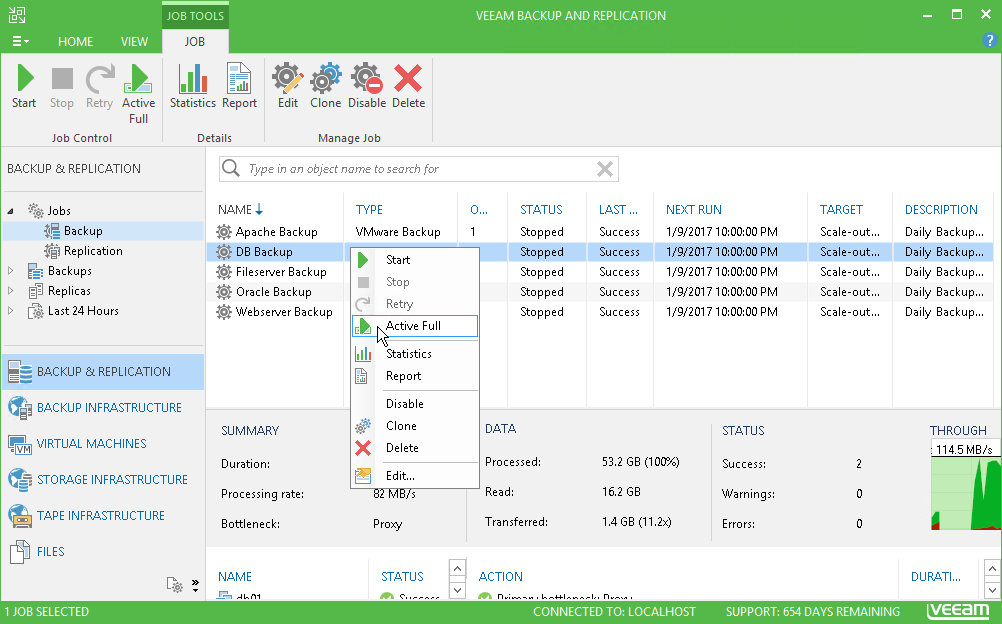Image resolution: width=1002 pixels, height=624 pixels.
Task: Click the Stop ribbon icon
Action: [62, 86]
